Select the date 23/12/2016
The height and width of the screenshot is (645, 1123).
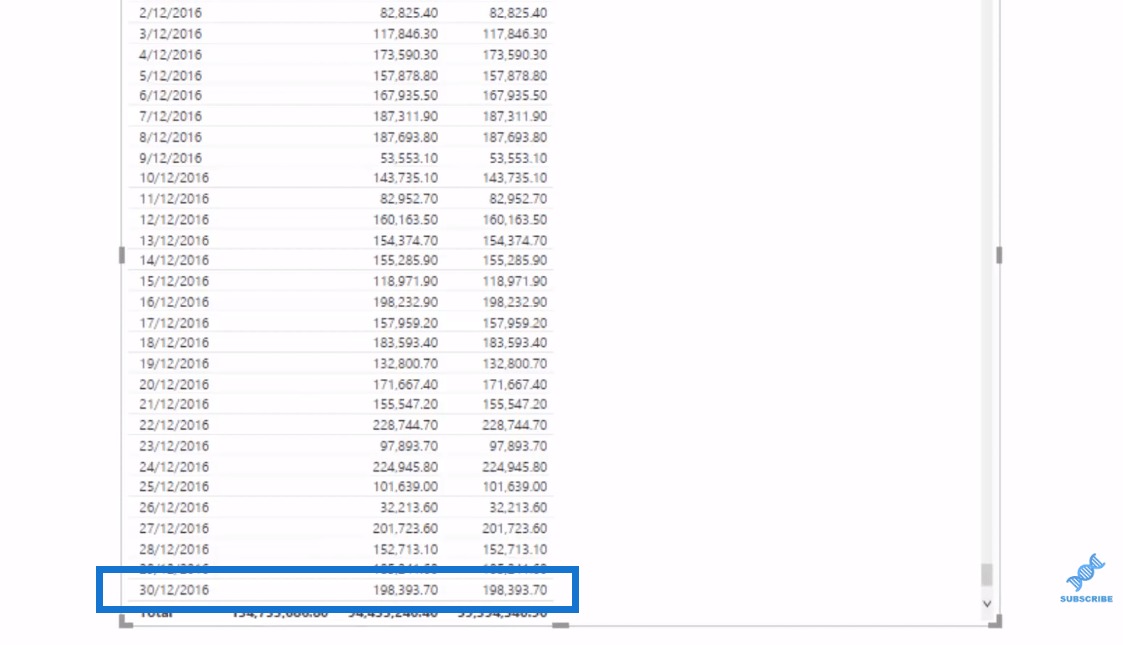point(174,445)
